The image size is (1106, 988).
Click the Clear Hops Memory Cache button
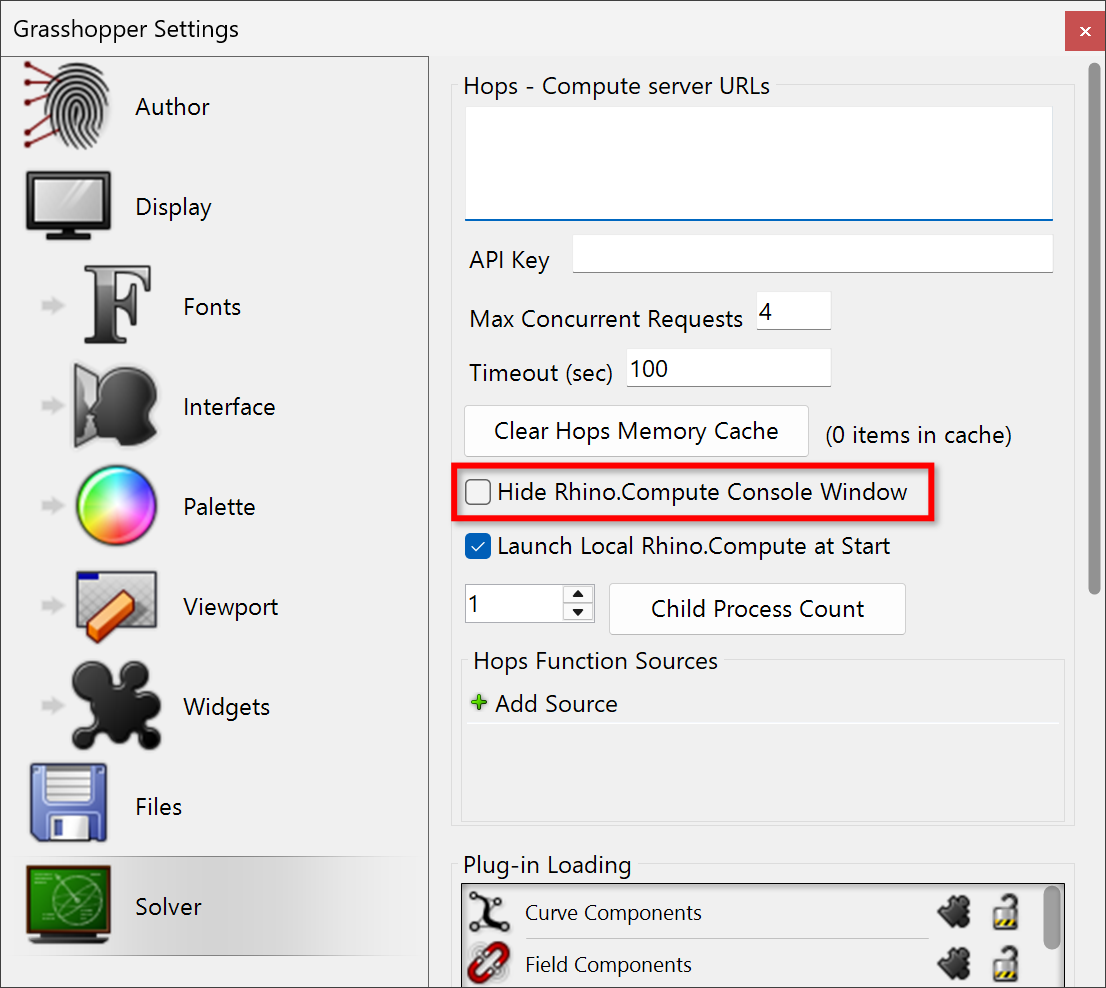click(636, 431)
